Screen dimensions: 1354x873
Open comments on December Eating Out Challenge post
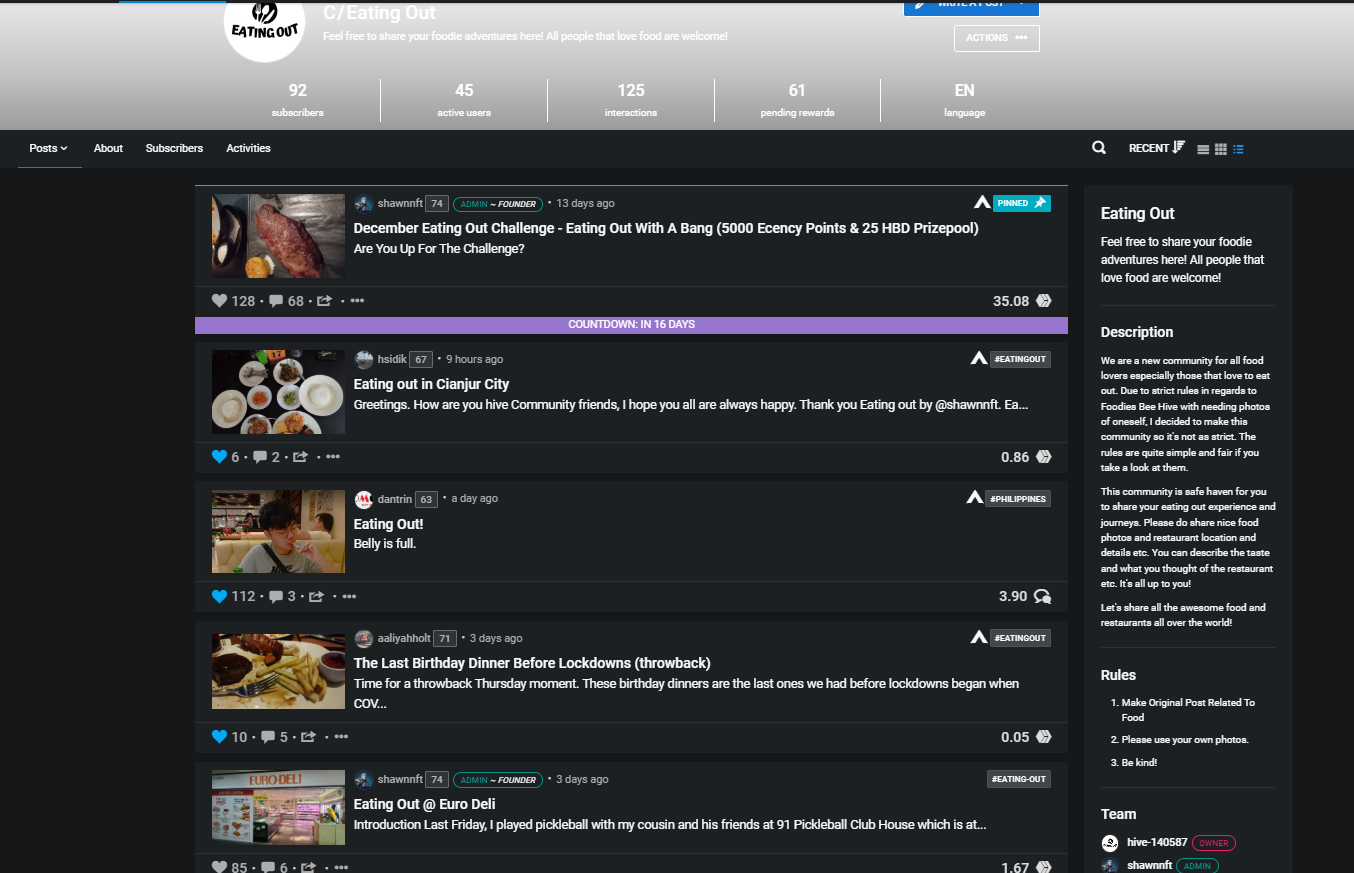pos(276,300)
